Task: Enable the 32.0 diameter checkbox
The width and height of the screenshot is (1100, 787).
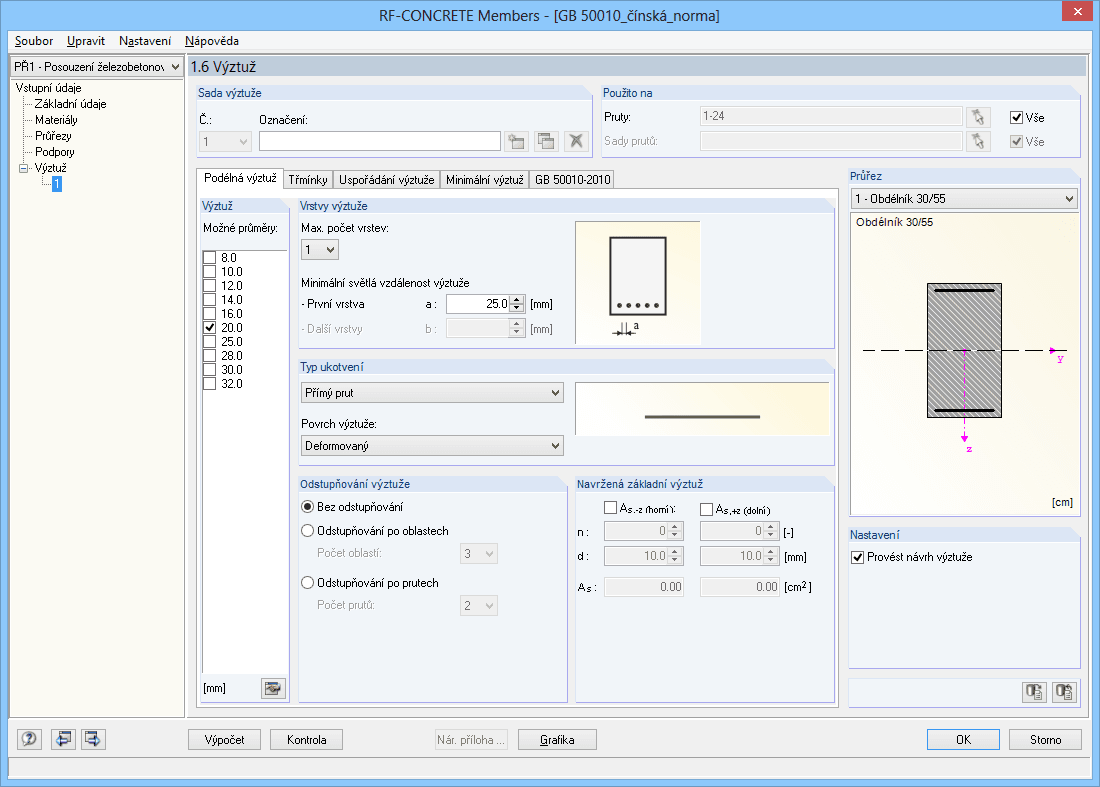Action: tap(209, 384)
